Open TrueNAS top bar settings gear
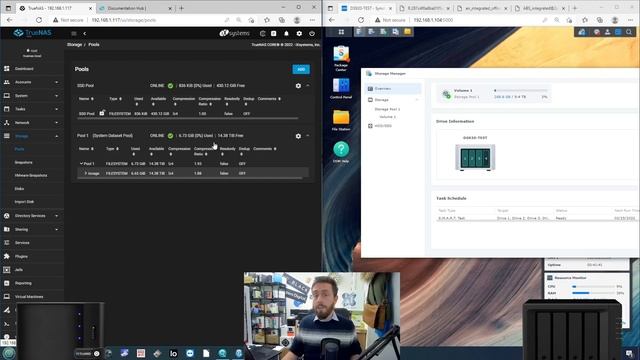This screenshot has height=360, width=640. [299, 33]
